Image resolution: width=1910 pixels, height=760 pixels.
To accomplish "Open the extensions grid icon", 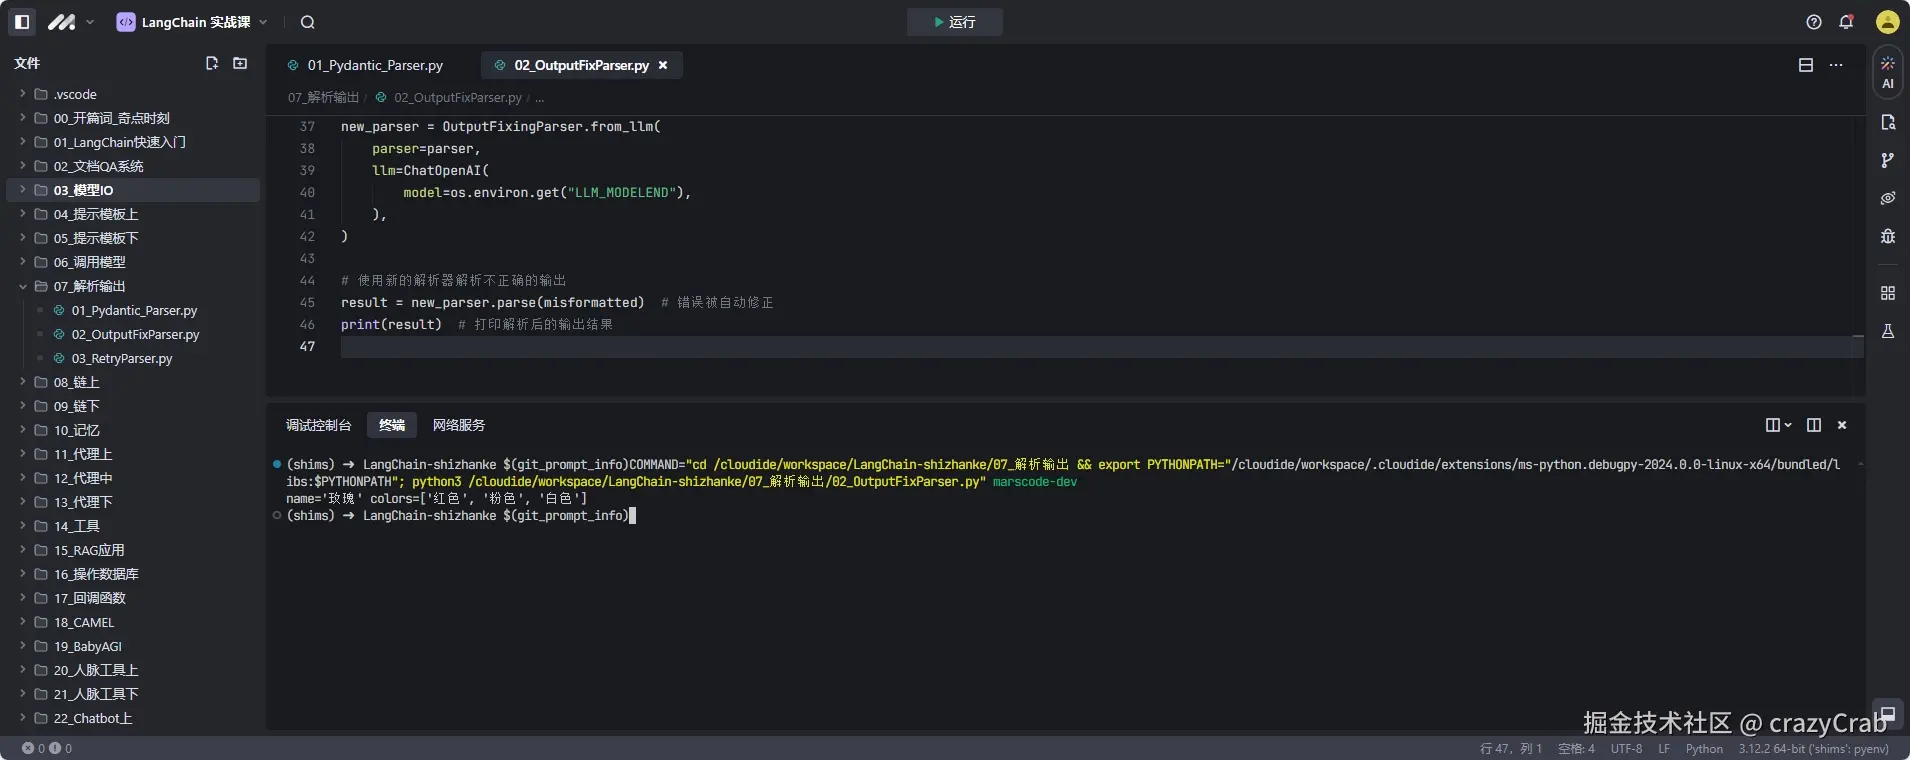I will pyautogui.click(x=1887, y=293).
